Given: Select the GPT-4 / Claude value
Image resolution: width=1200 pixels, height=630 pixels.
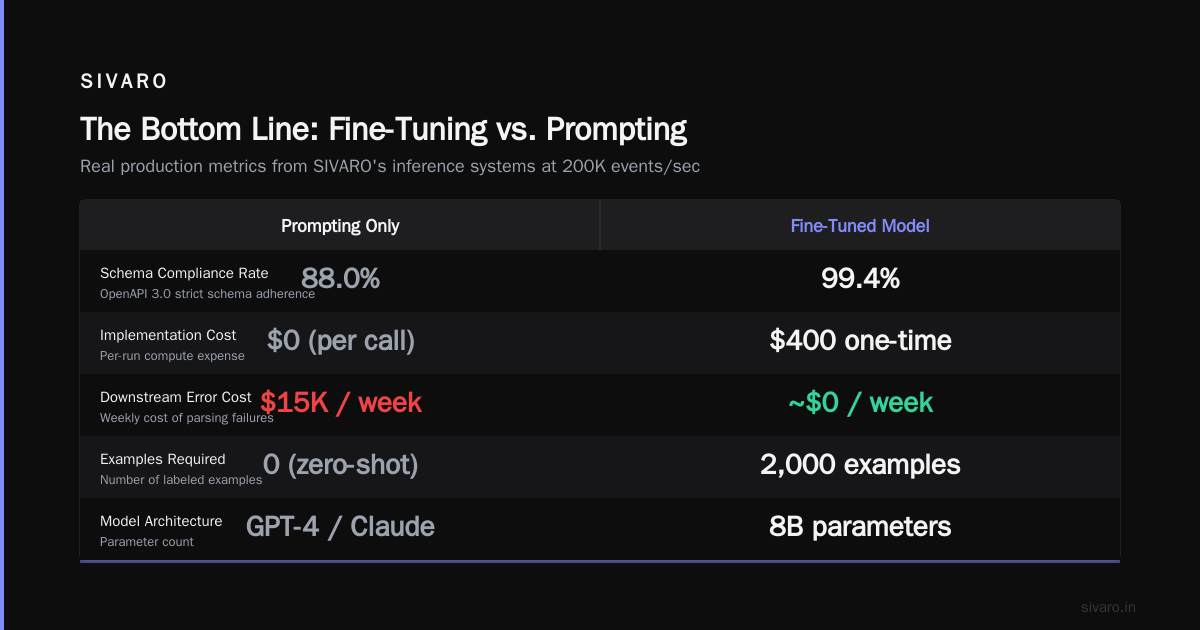Looking at the screenshot, I should coord(340,527).
